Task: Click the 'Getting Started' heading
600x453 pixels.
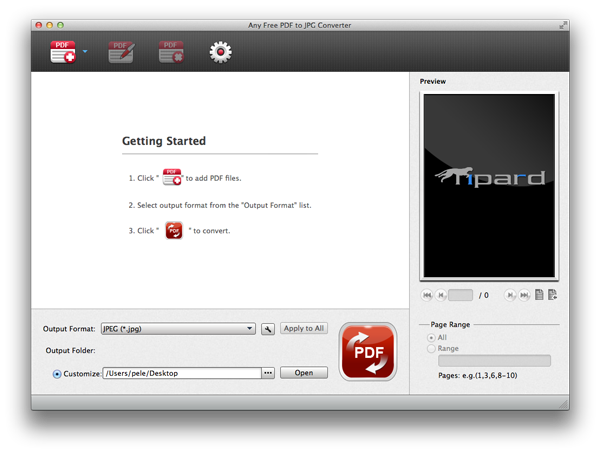Action: tap(164, 141)
